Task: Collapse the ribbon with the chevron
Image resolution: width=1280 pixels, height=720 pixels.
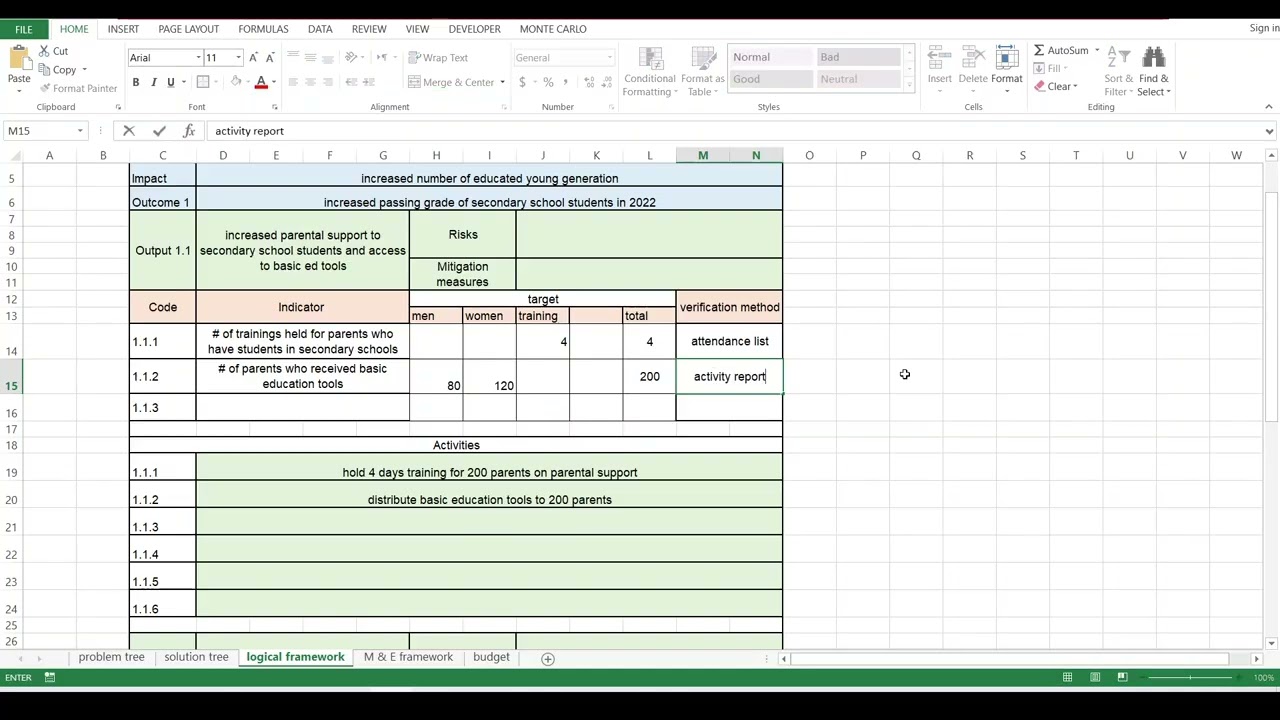Action: [1268, 107]
